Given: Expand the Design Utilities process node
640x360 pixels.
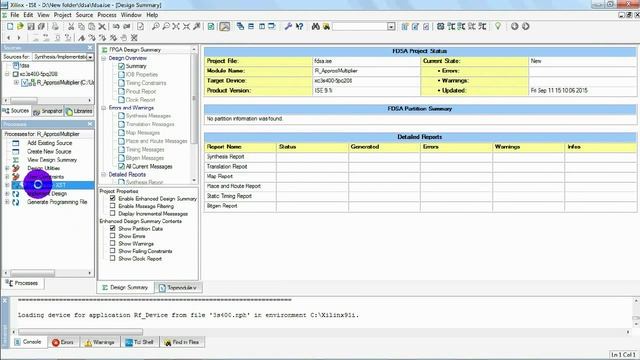Looking at the screenshot, I should pos(7,168).
